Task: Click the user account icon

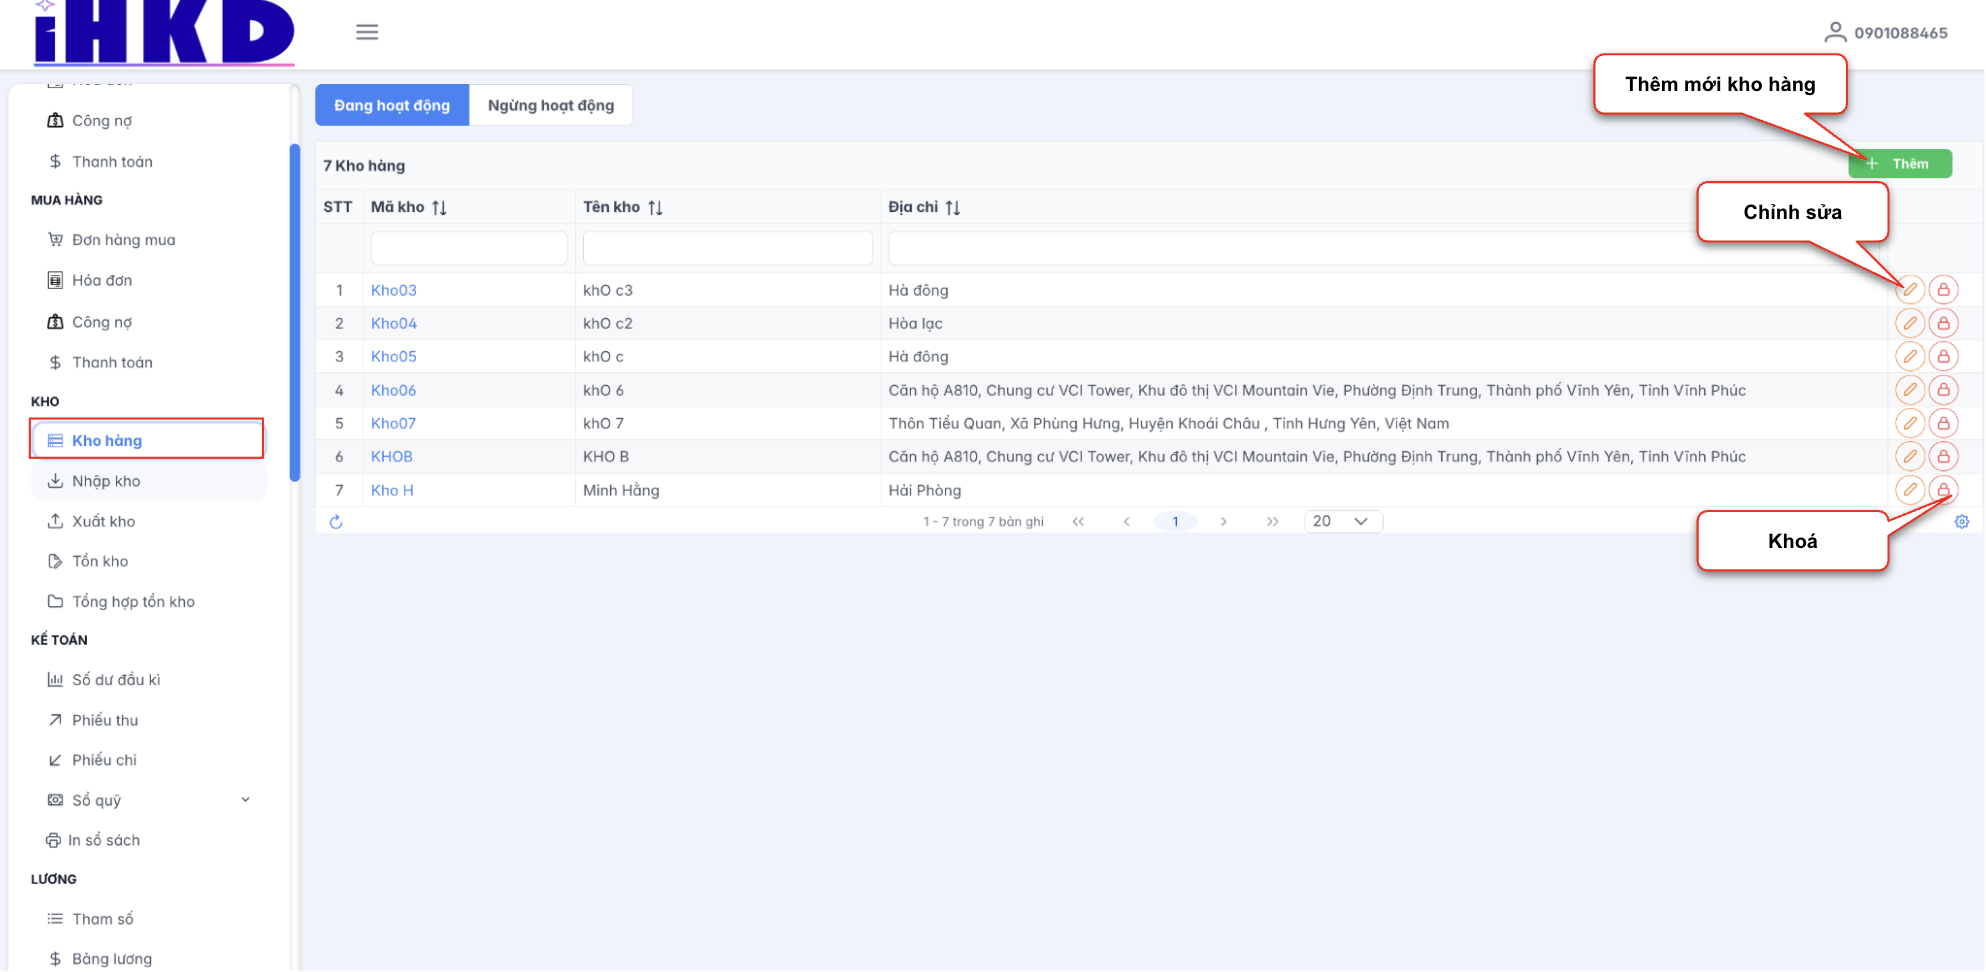Action: [1834, 33]
